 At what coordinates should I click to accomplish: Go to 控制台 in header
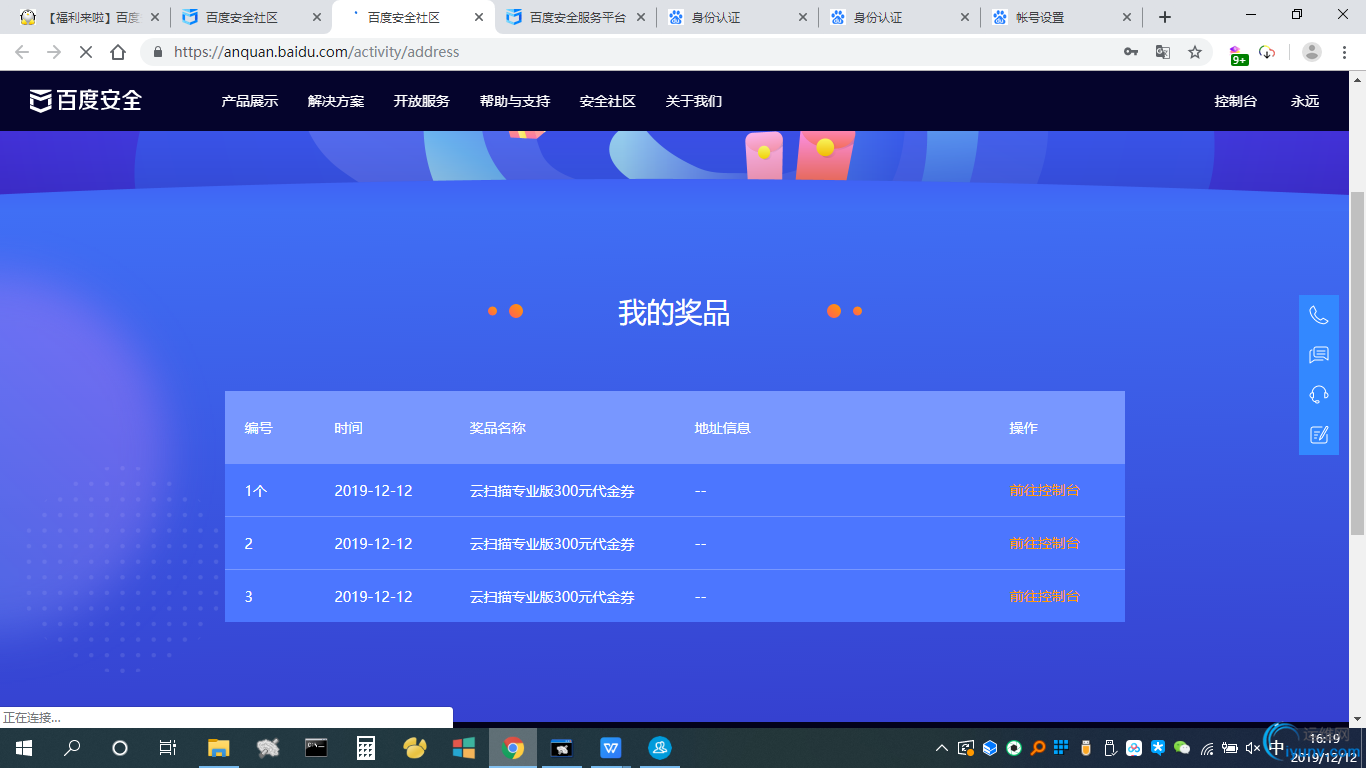[1236, 101]
